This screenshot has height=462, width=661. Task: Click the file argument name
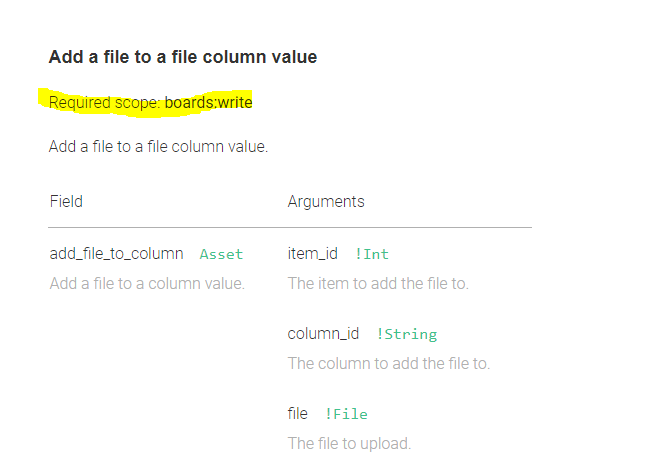[298, 414]
